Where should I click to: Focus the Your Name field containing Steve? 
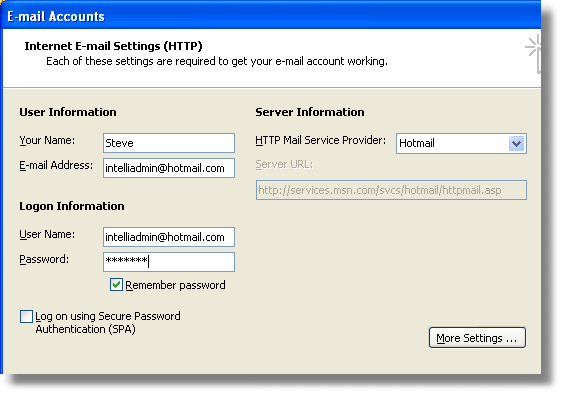tap(169, 143)
